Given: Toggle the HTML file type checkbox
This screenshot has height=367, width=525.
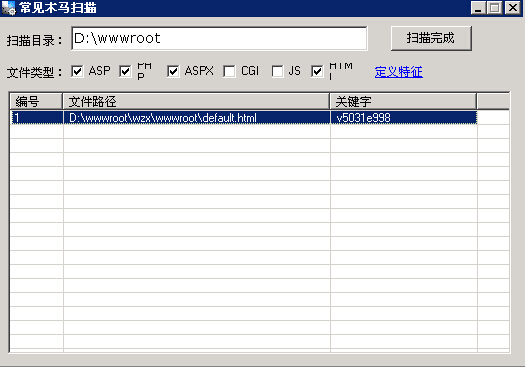Looking at the screenshot, I should click(x=317, y=71).
